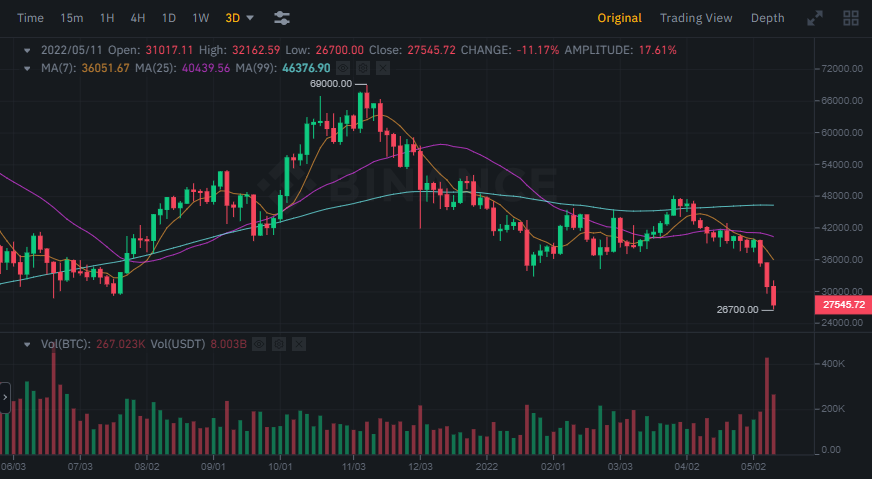
Task: Click the fullscreen expand chart icon
Action: 815,18
